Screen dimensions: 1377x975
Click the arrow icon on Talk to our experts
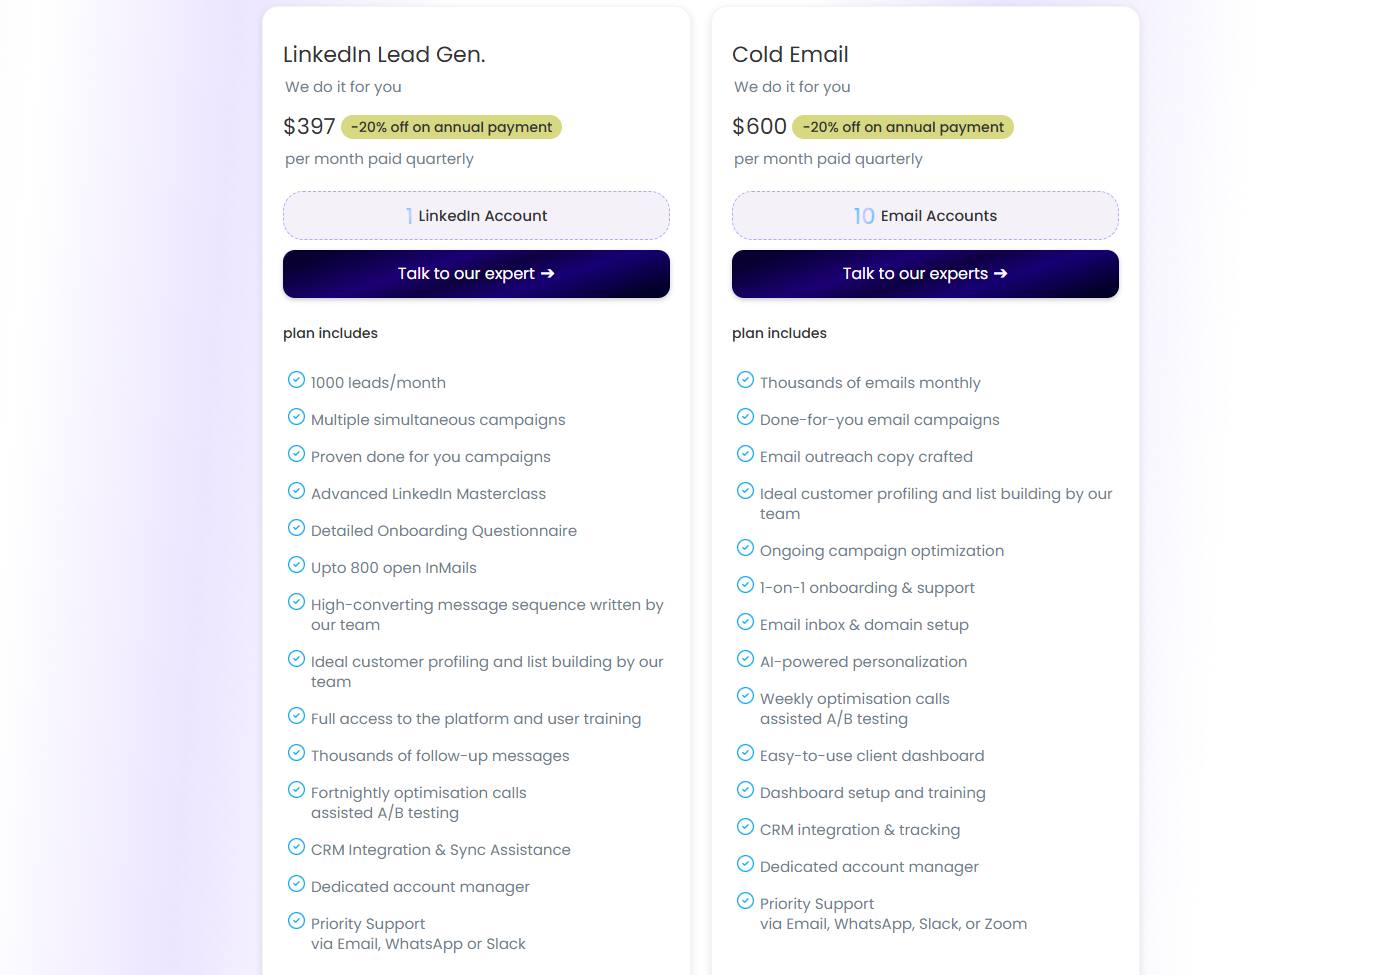tap(1001, 273)
